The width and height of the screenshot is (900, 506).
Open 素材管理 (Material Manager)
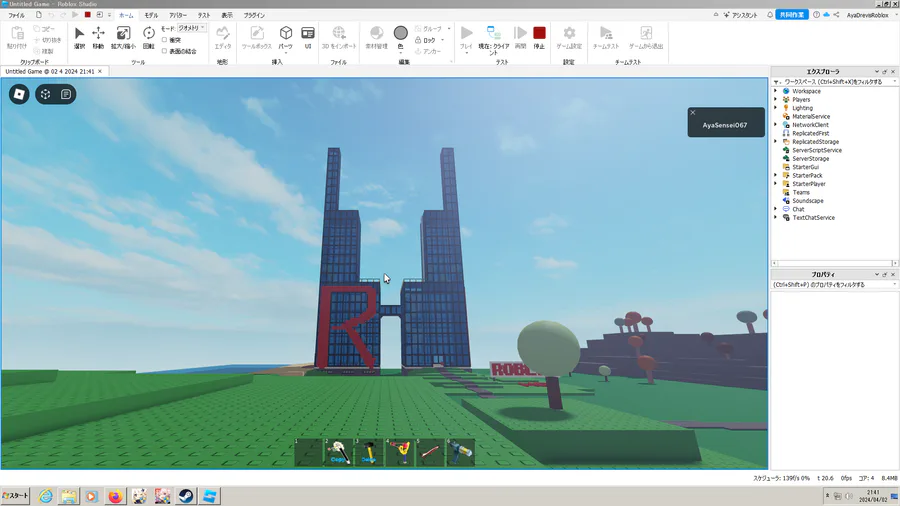[x=377, y=38]
